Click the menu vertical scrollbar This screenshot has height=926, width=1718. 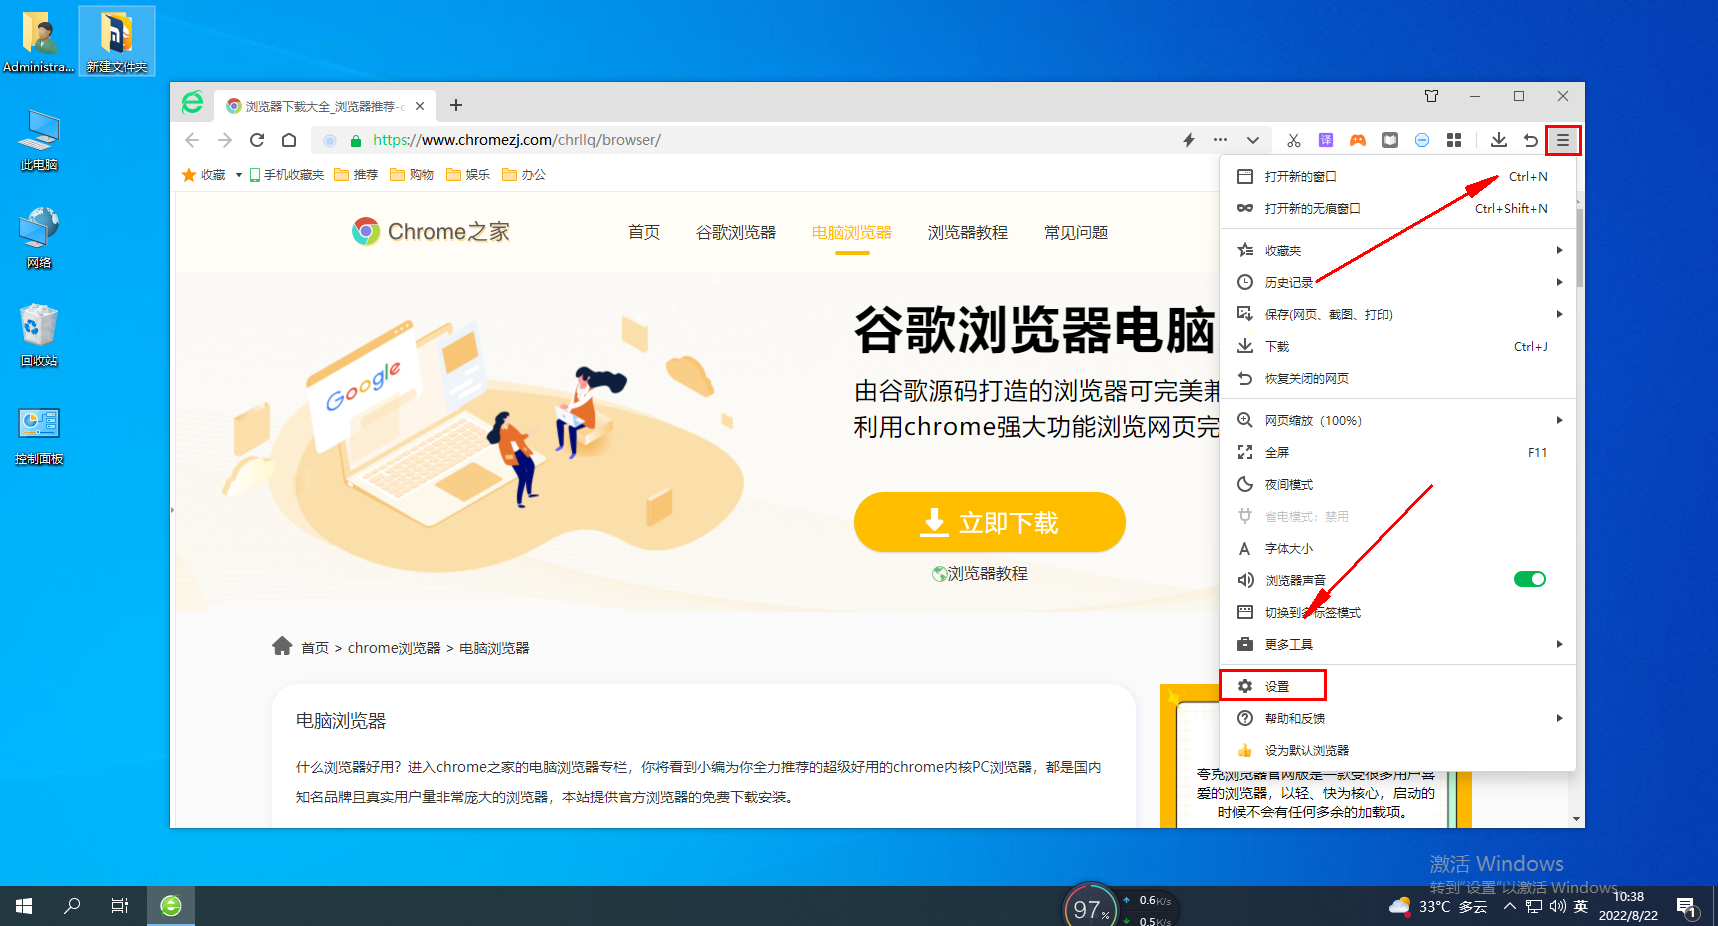[1578, 248]
